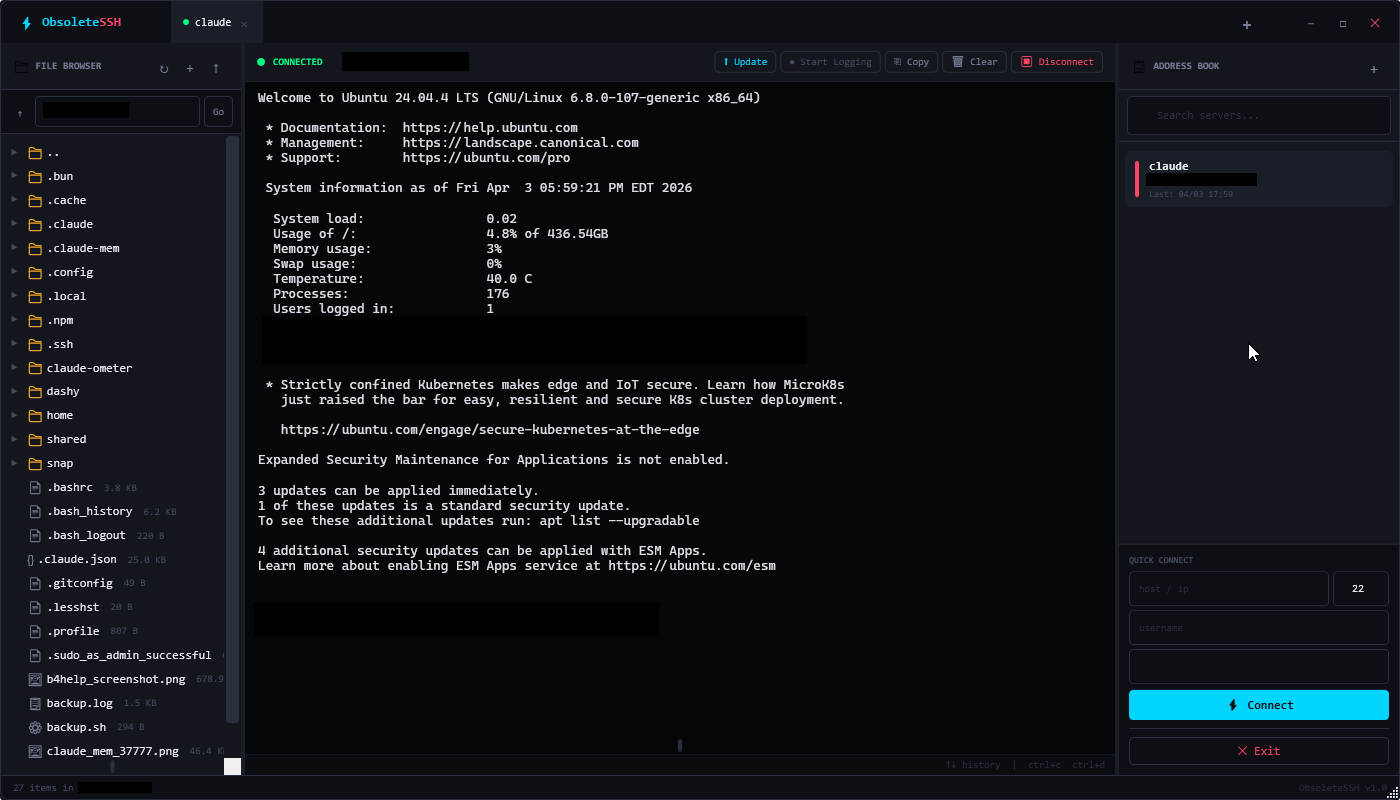Expand the shared folder
Screen dimensions: 1400x800
pos(14,440)
